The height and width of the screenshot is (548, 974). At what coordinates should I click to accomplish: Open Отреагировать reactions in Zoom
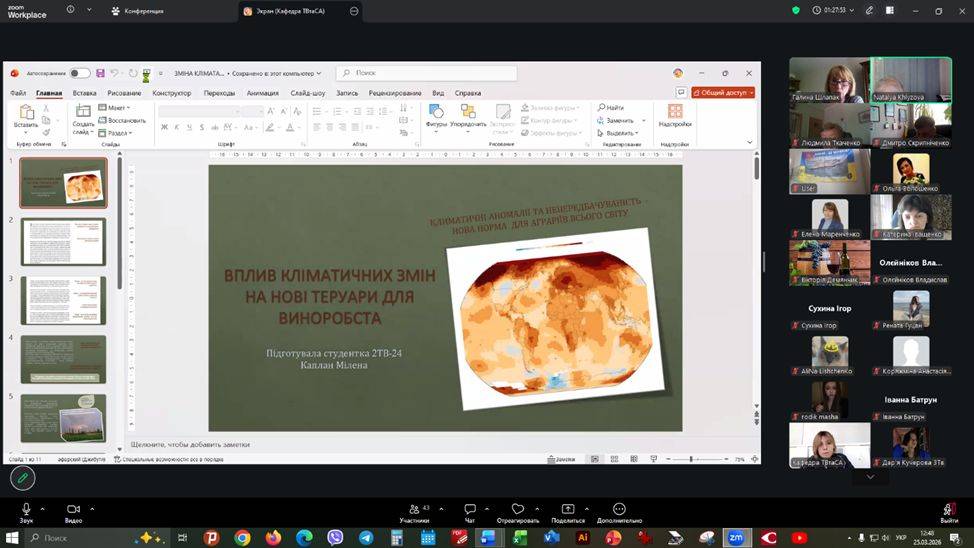pyautogui.click(x=518, y=509)
